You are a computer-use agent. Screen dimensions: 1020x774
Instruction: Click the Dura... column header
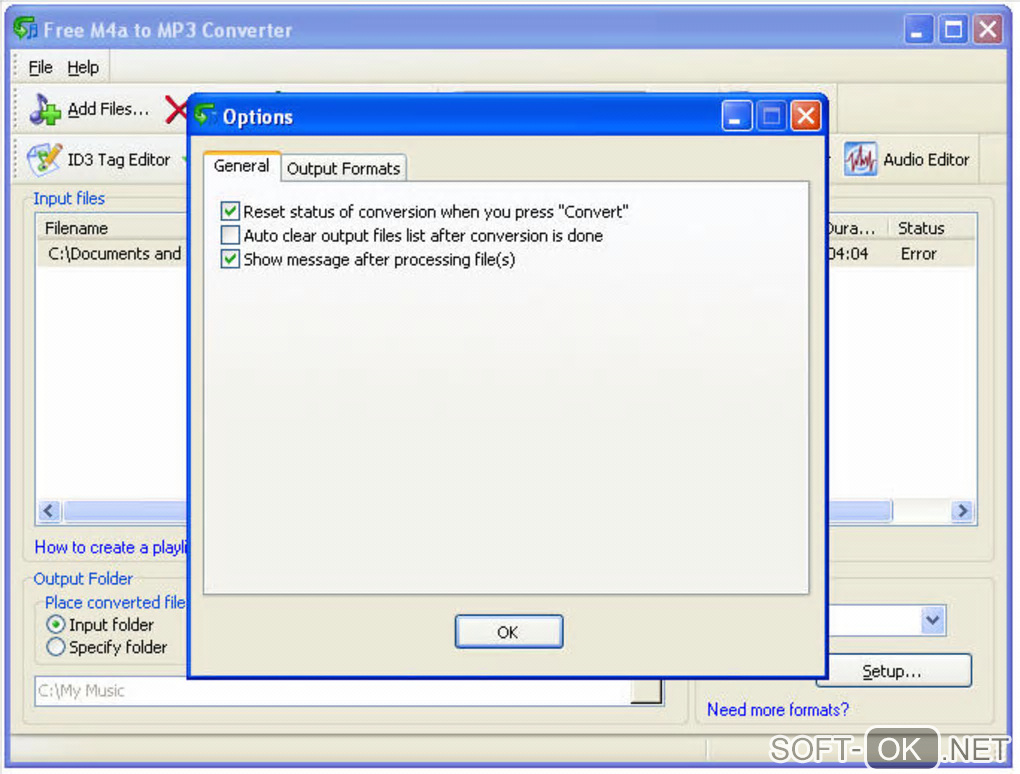pos(856,228)
